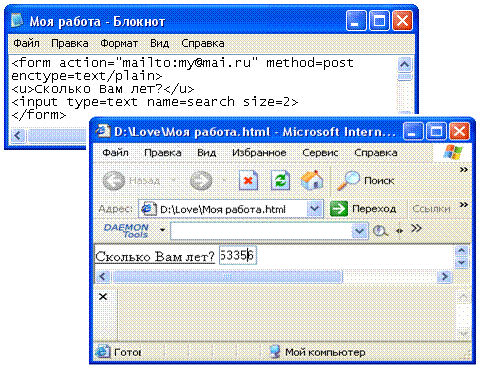Open Справка menu in Internet Explorer
This screenshot has width=480, height=368.
[x=376, y=153]
